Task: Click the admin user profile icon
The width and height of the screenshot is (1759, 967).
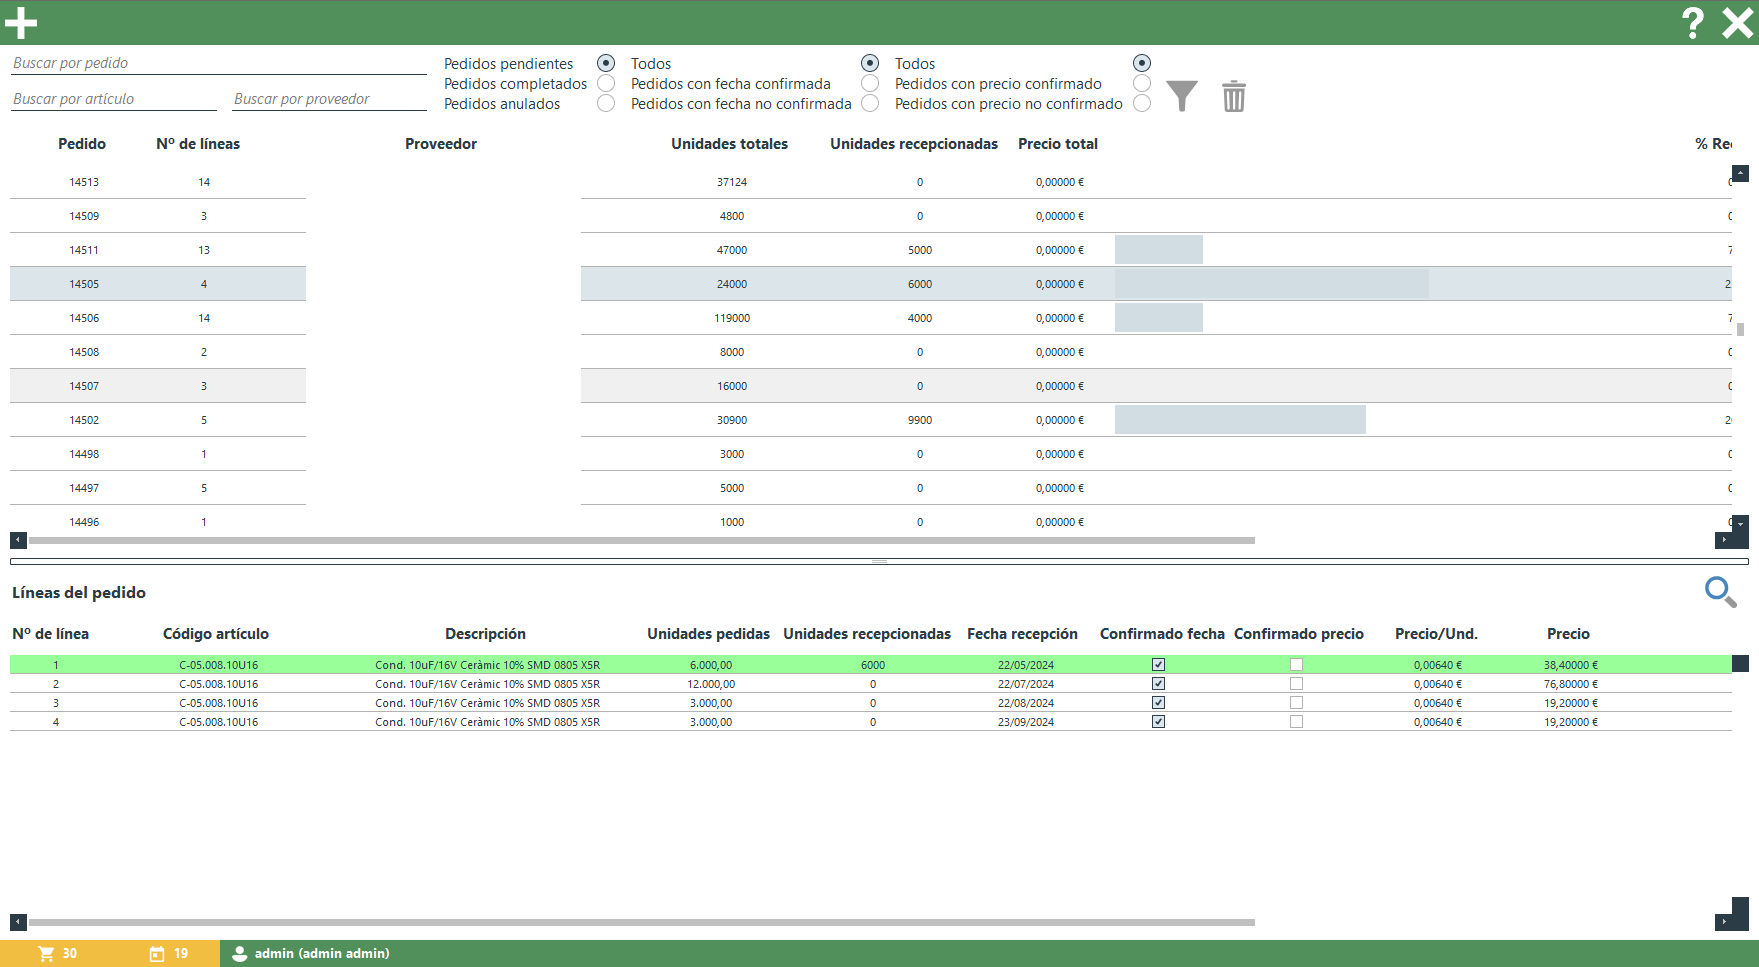Action: (240, 954)
